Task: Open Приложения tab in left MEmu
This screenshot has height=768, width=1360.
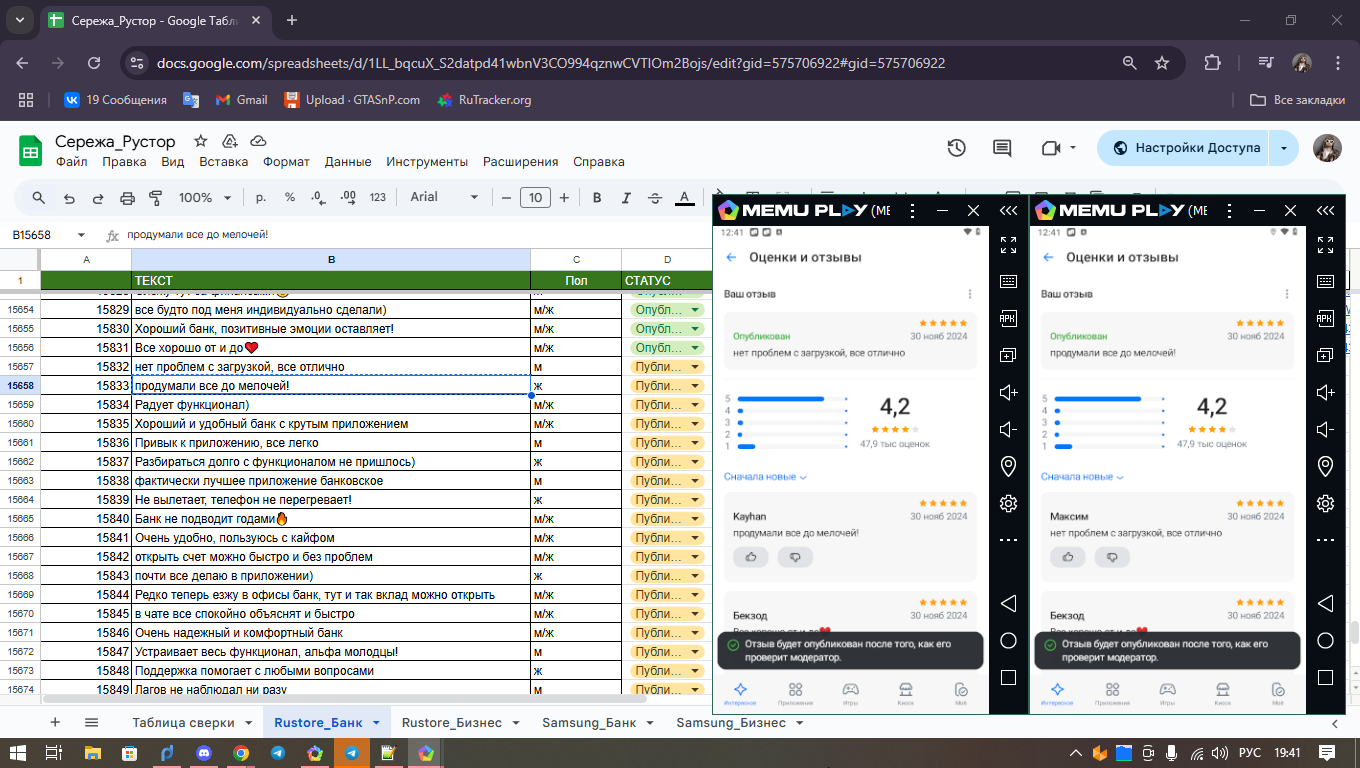Action: [x=796, y=693]
